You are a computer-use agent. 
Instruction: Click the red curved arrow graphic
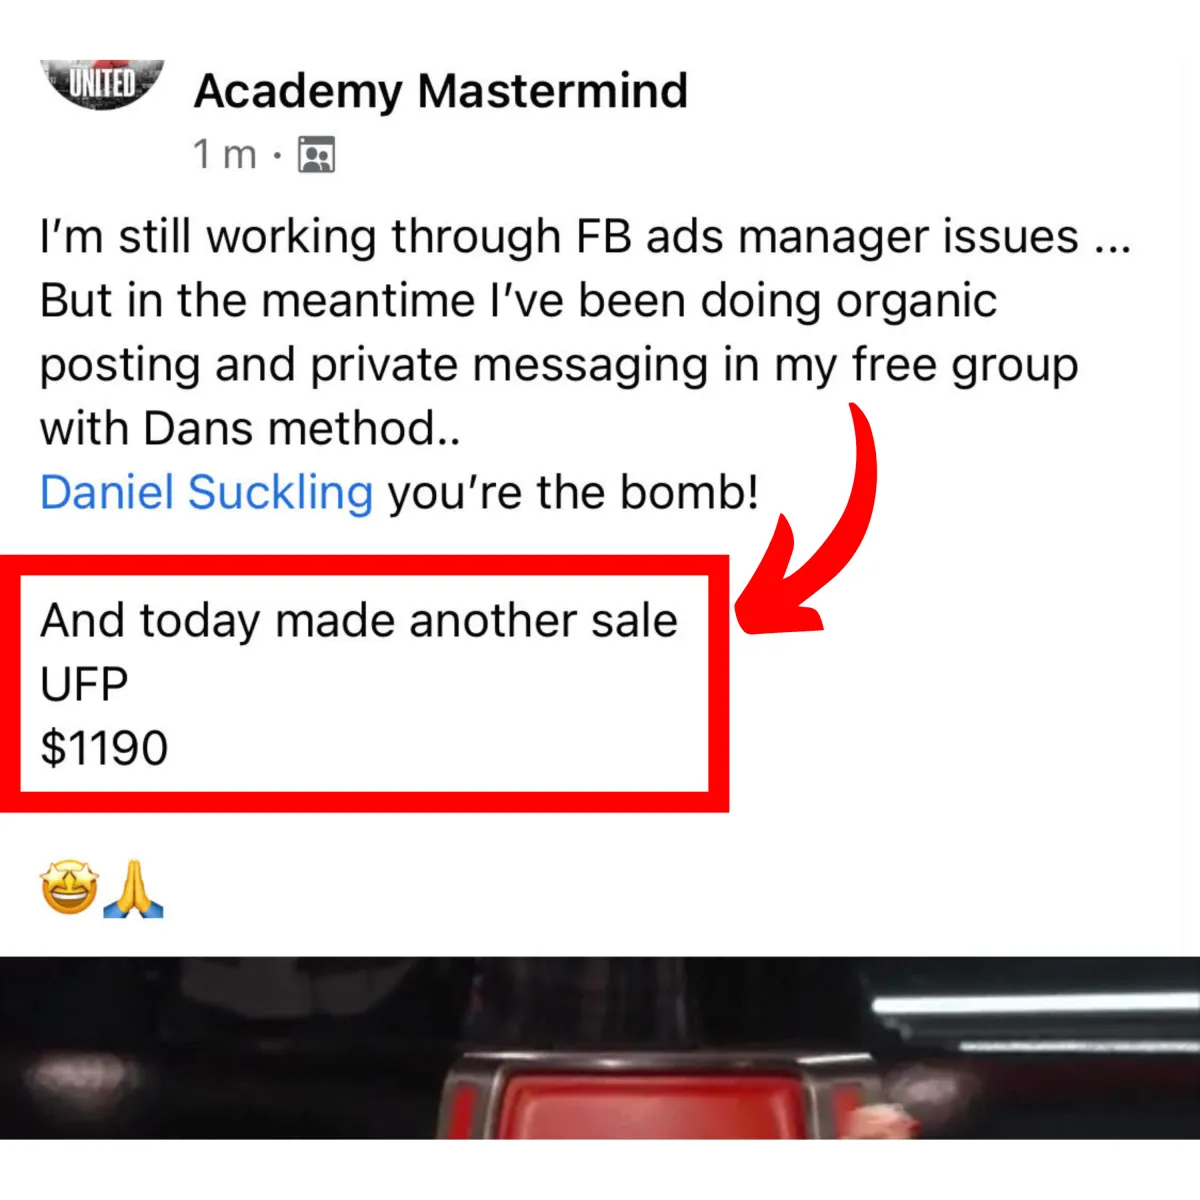tap(808, 520)
